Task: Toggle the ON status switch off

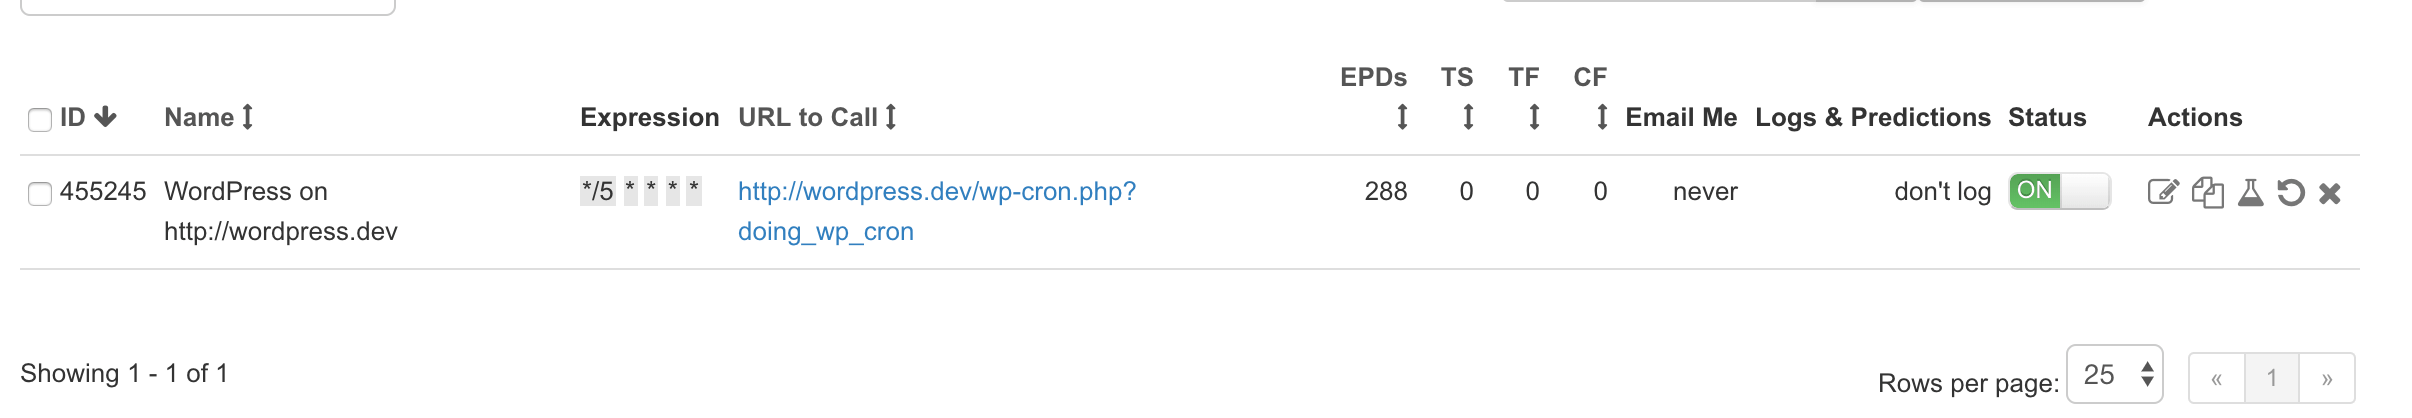Action: pyautogui.click(x=2059, y=191)
